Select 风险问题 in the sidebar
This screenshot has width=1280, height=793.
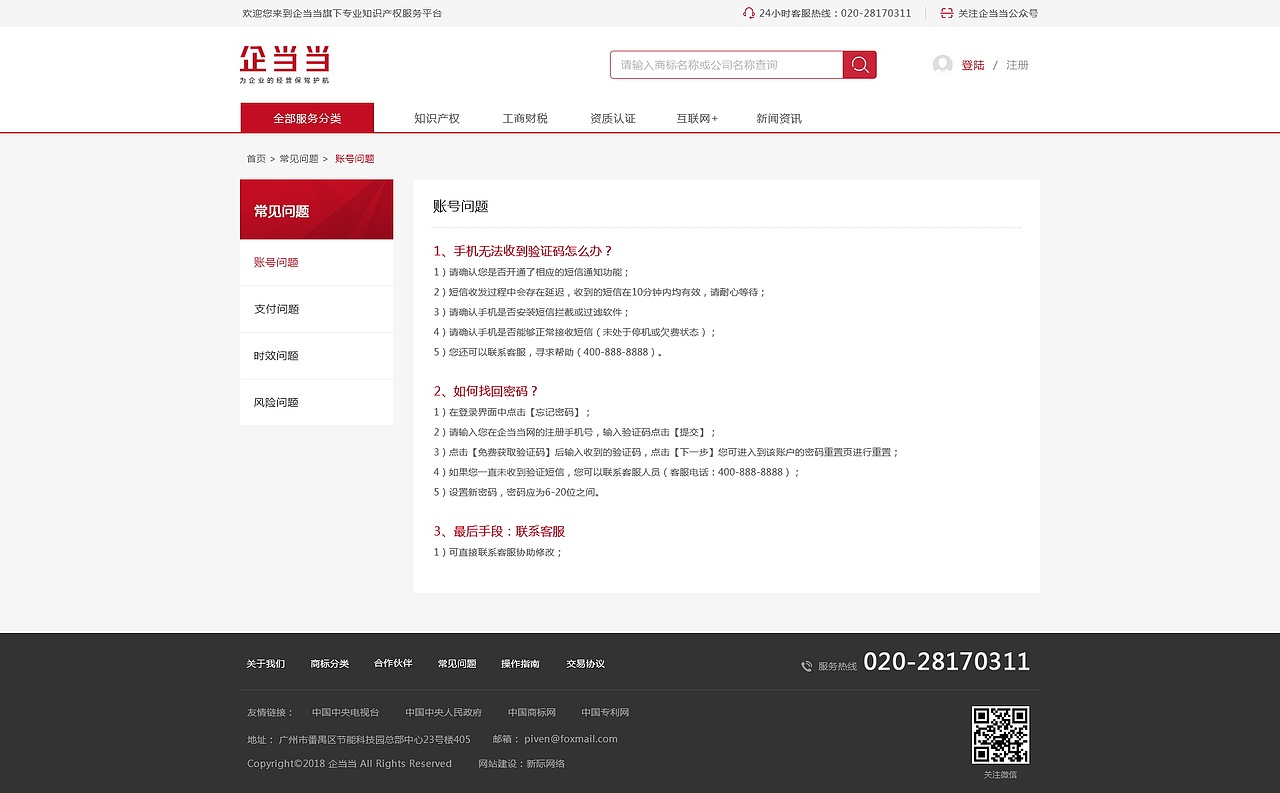pos(277,401)
